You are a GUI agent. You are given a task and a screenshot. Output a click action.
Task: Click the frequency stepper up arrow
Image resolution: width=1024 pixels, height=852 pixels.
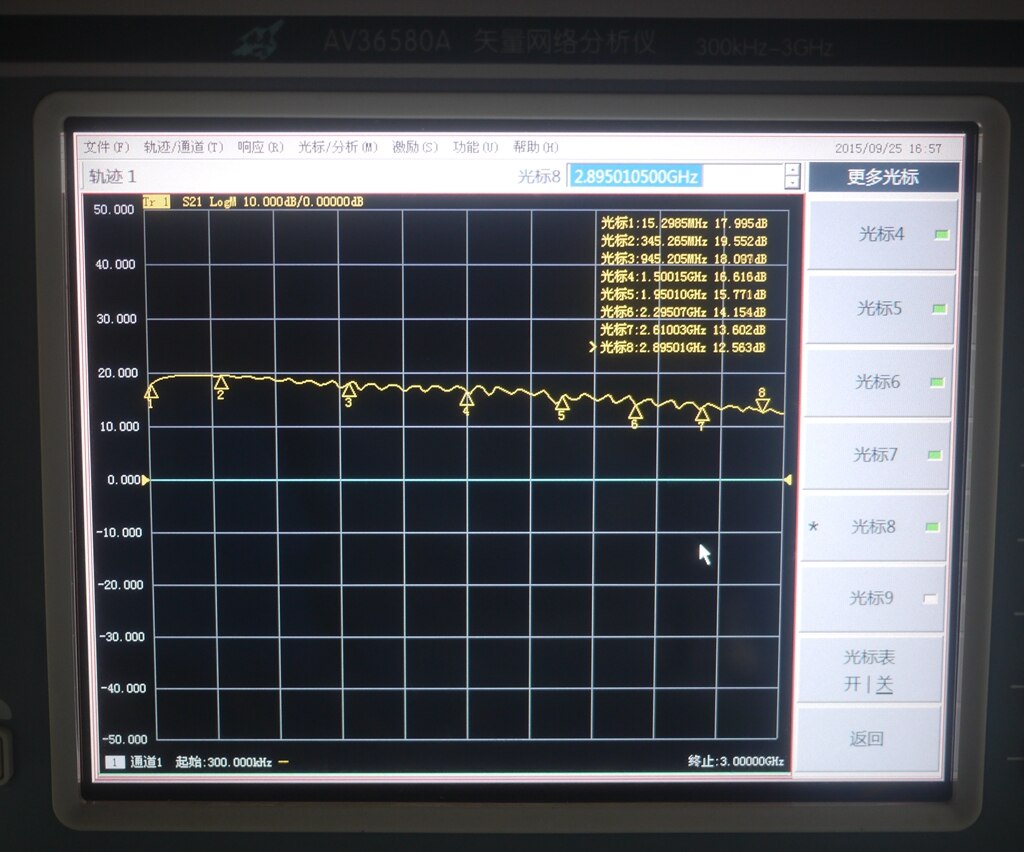pos(792,170)
